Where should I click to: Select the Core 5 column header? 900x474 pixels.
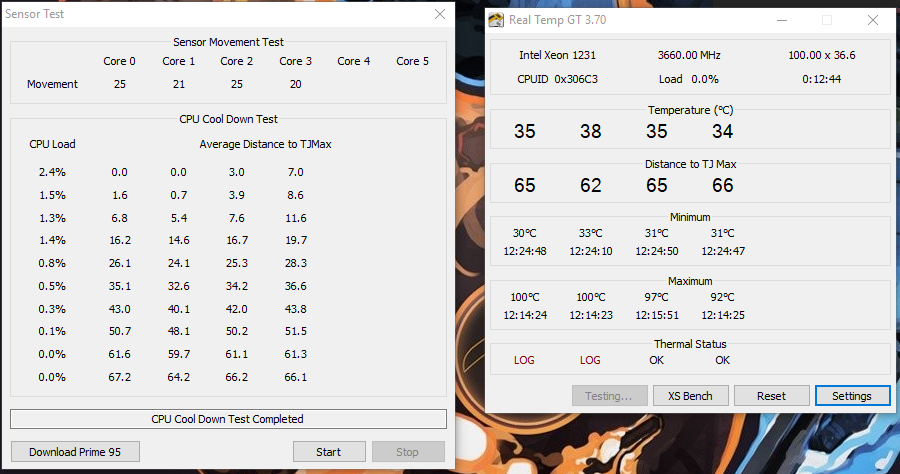[413, 61]
